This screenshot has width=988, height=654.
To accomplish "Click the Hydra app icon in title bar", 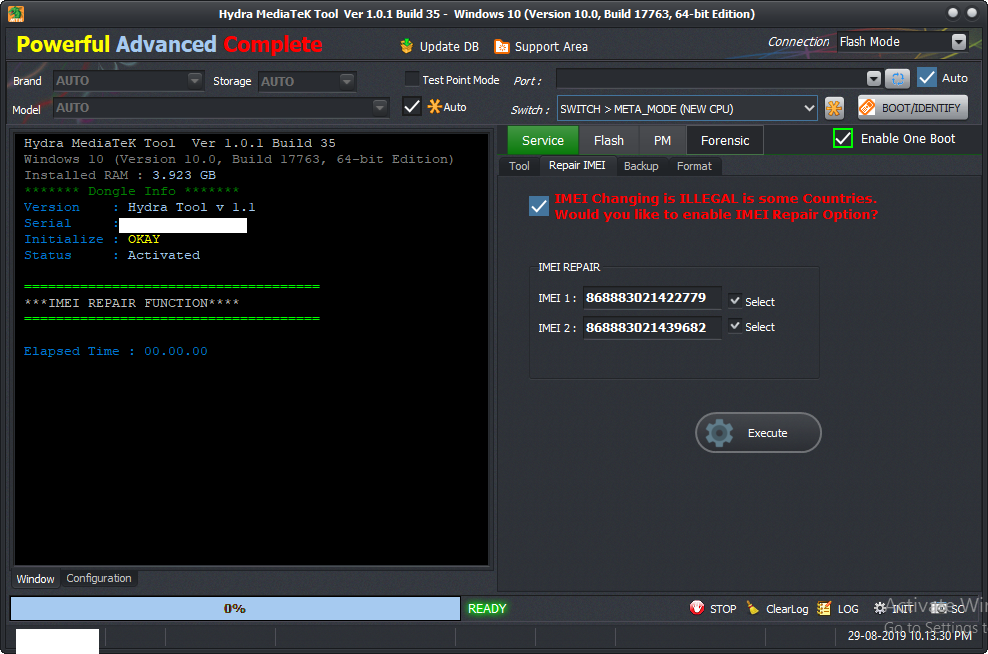I will (x=16, y=14).
